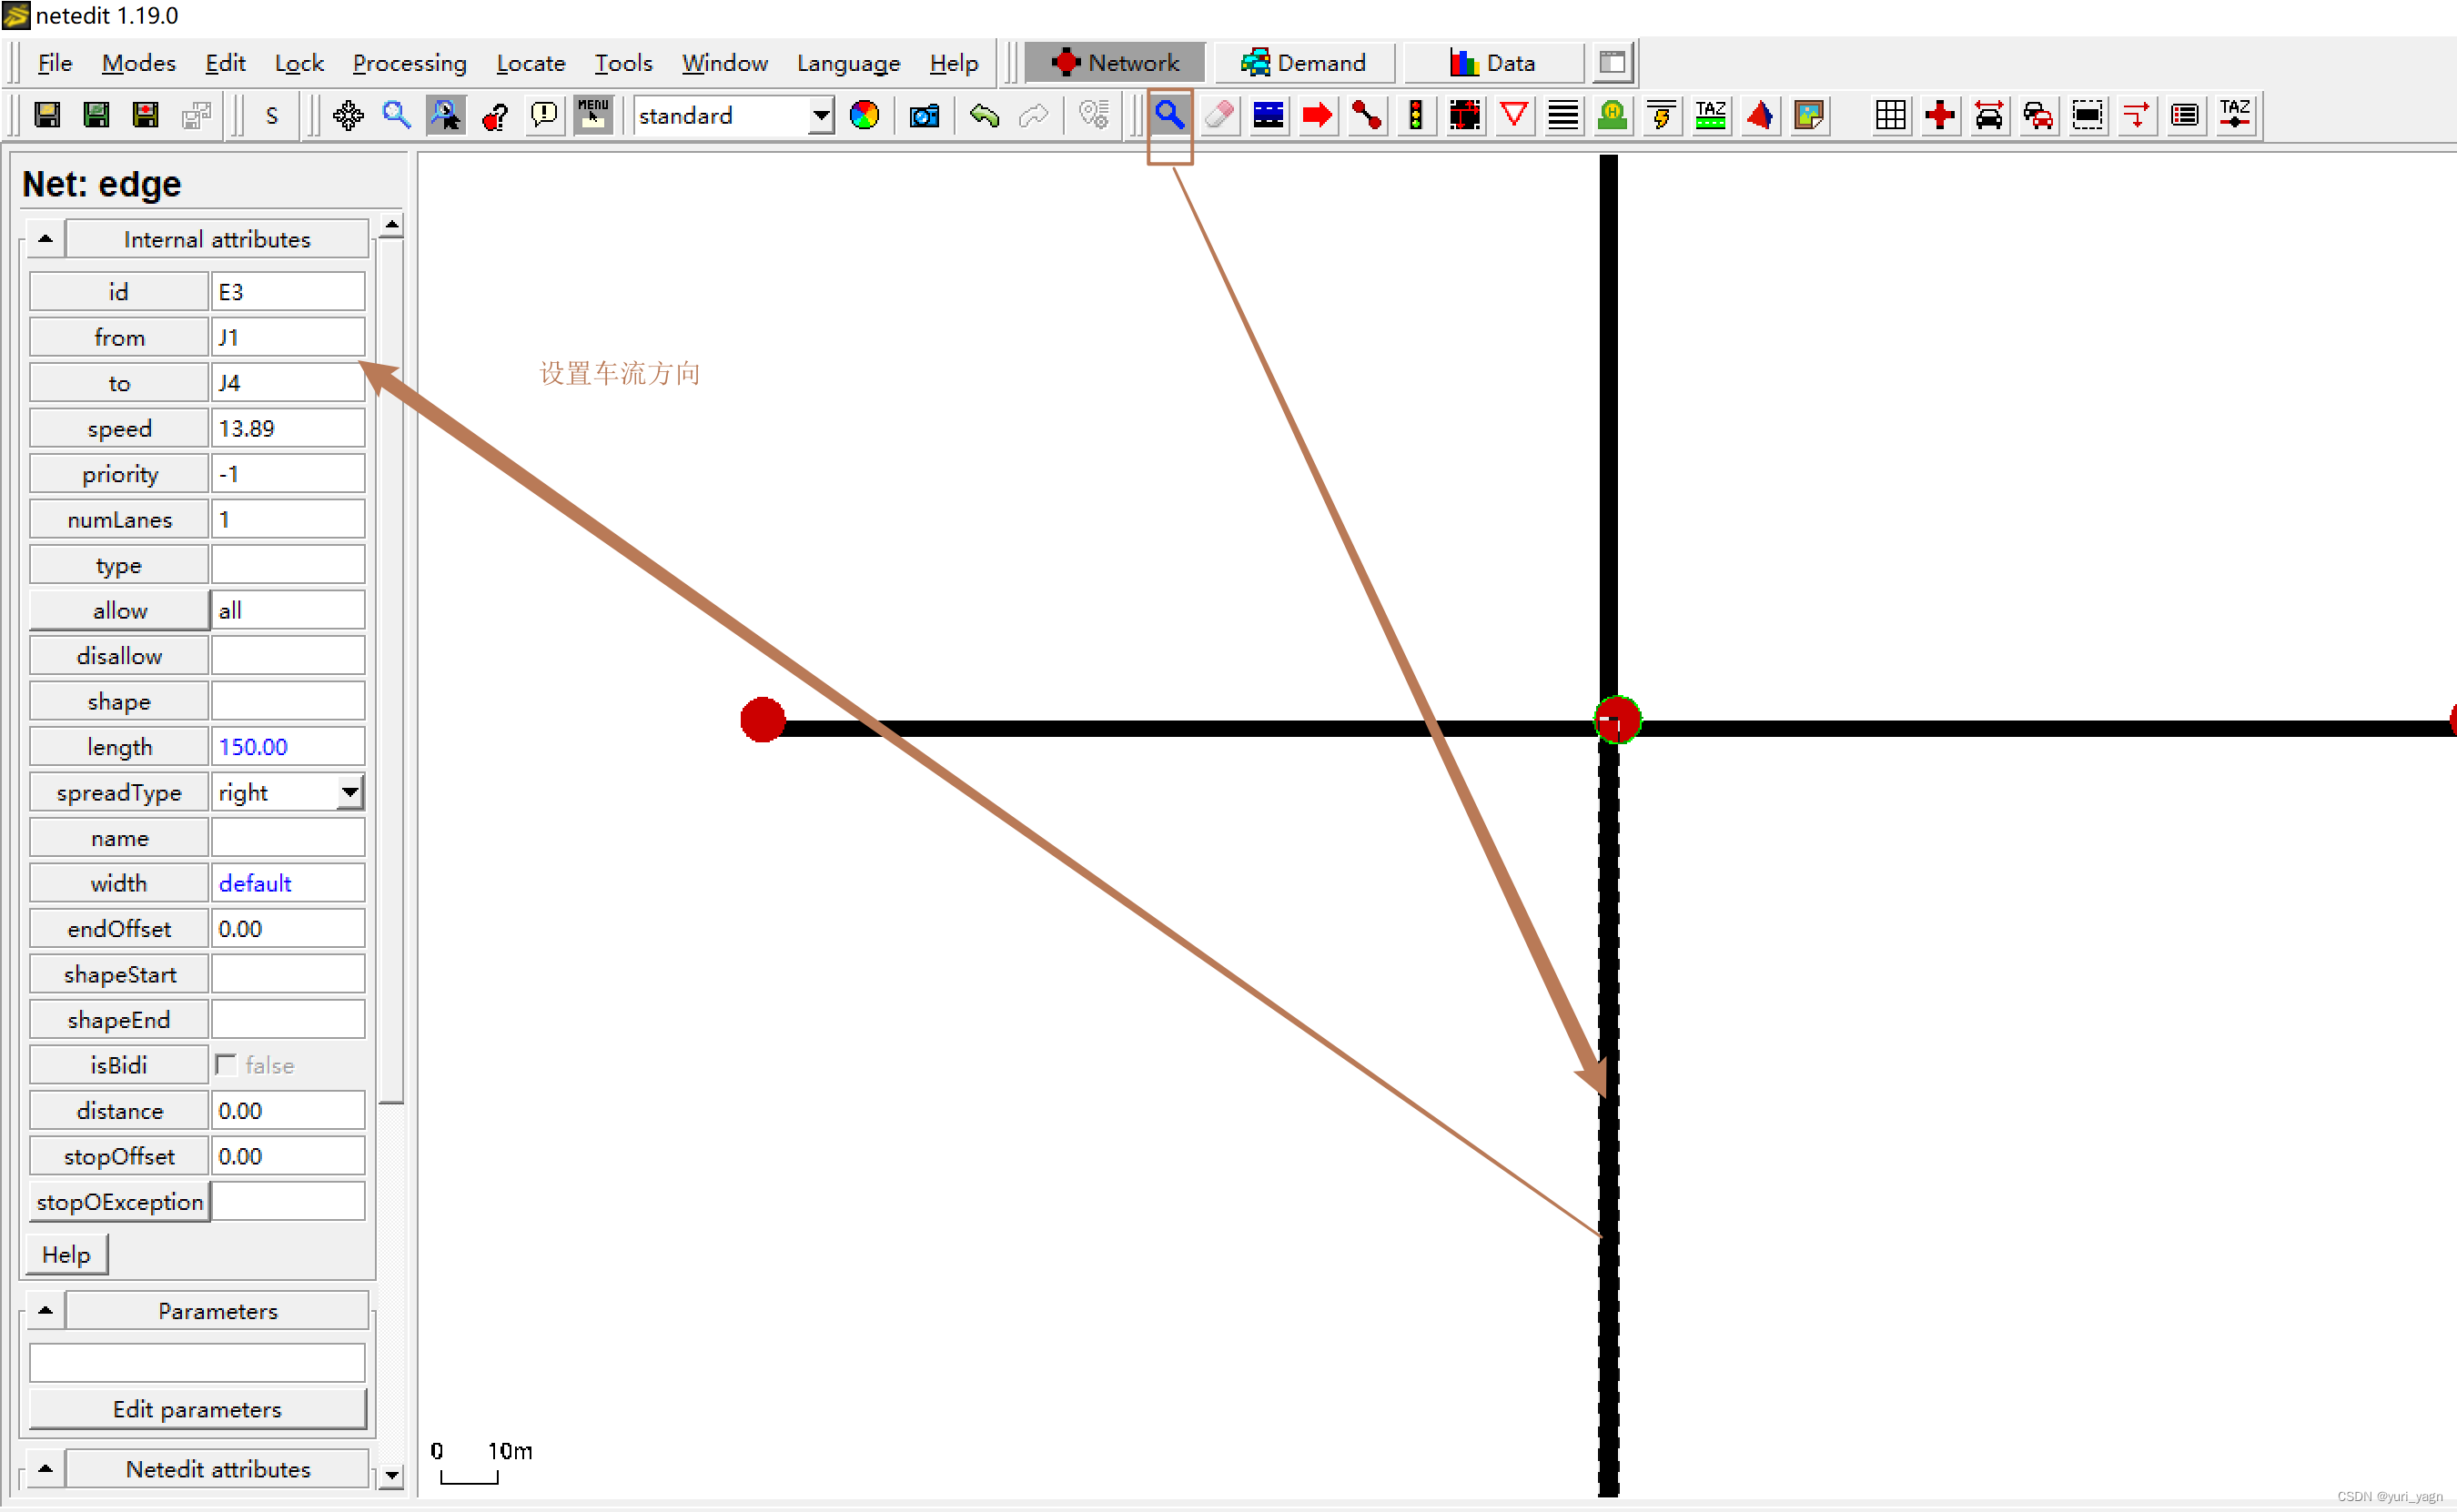The width and height of the screenshot is (2457, 1512).
Task: Take a screenshot with camera icon
Action: [923, 116]
